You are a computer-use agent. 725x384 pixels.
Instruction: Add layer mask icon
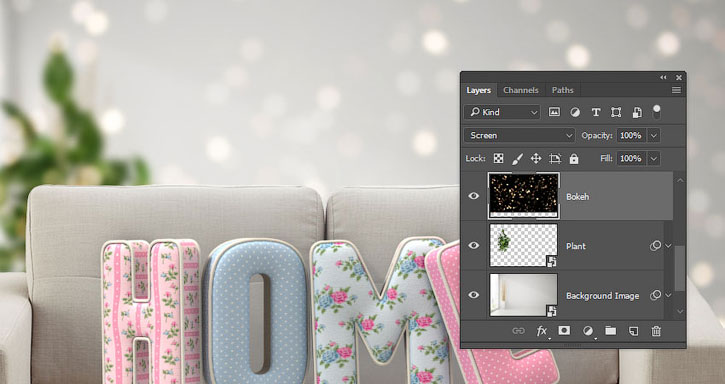coord(564,330)
